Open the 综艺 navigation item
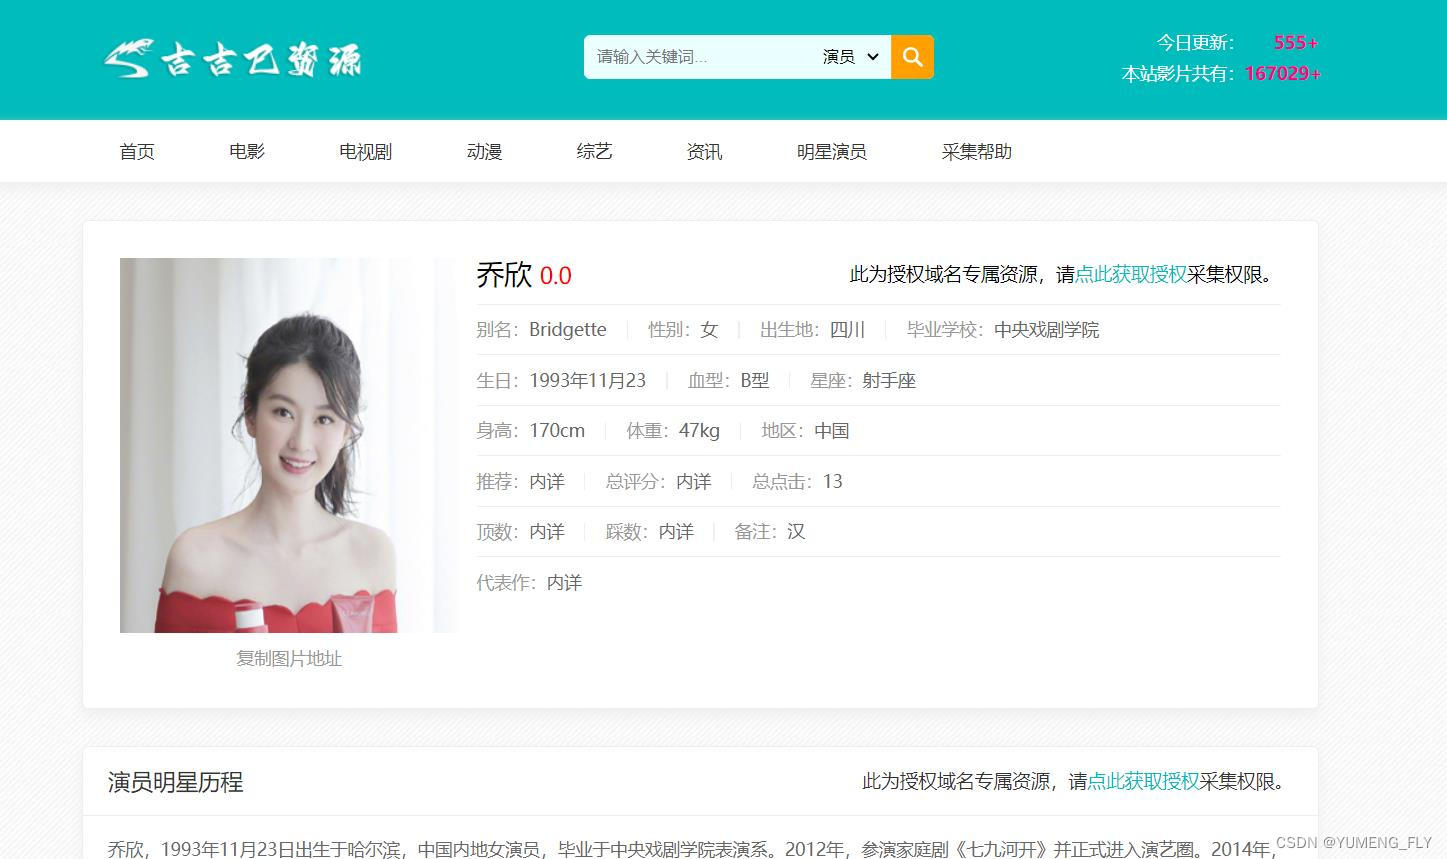The image size is (1447, 859). 594,152
